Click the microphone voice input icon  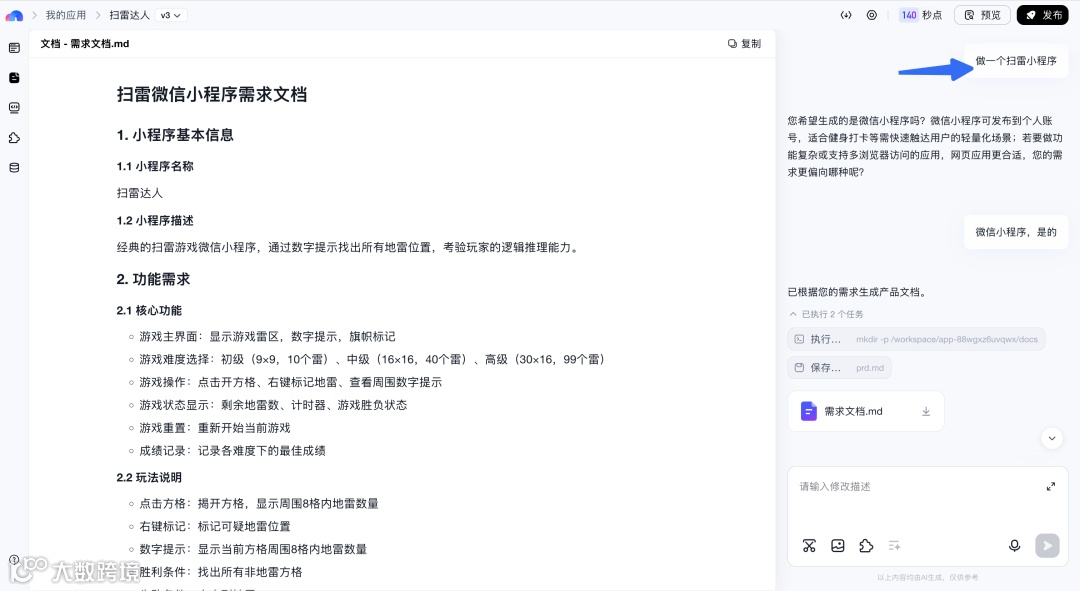click(1015, 546)
